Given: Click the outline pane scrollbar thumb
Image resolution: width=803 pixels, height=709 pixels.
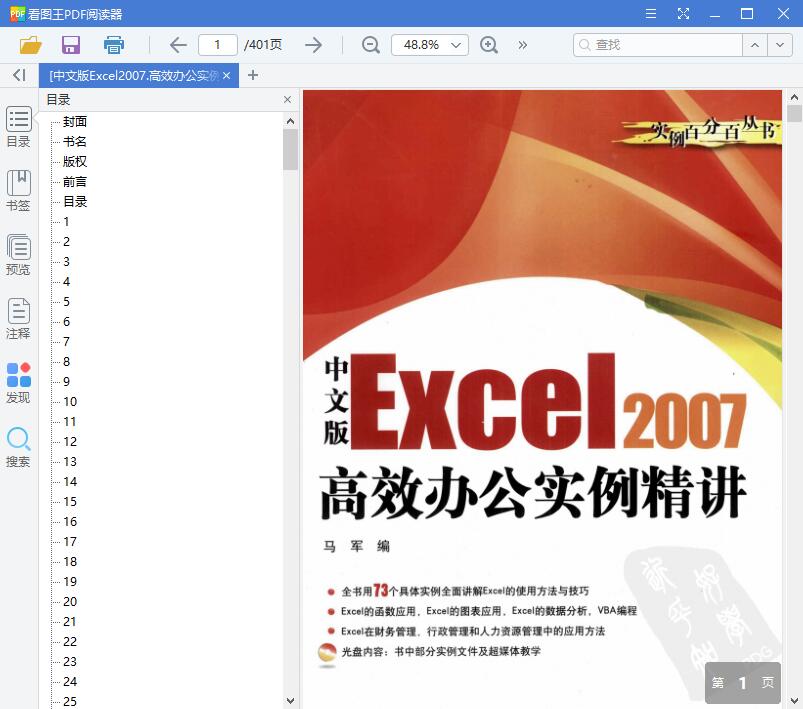Looking at the screenshot, I should click(x=290, y=149).
